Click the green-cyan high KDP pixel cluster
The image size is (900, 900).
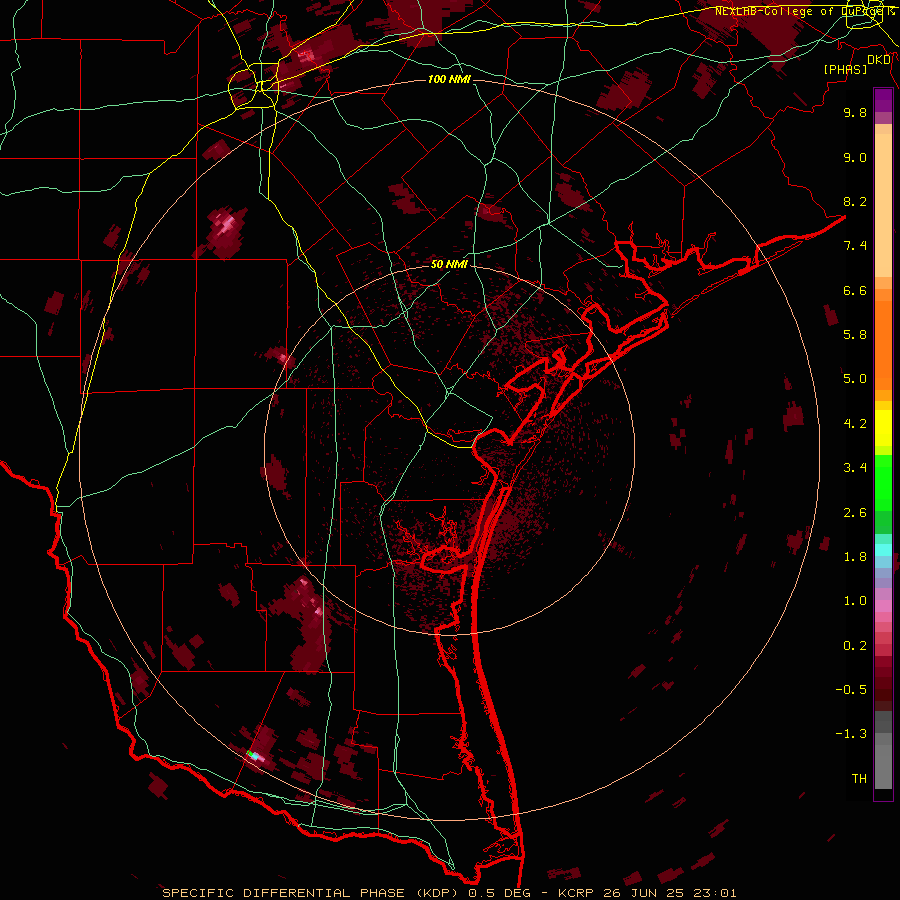(x=253, y=755)
